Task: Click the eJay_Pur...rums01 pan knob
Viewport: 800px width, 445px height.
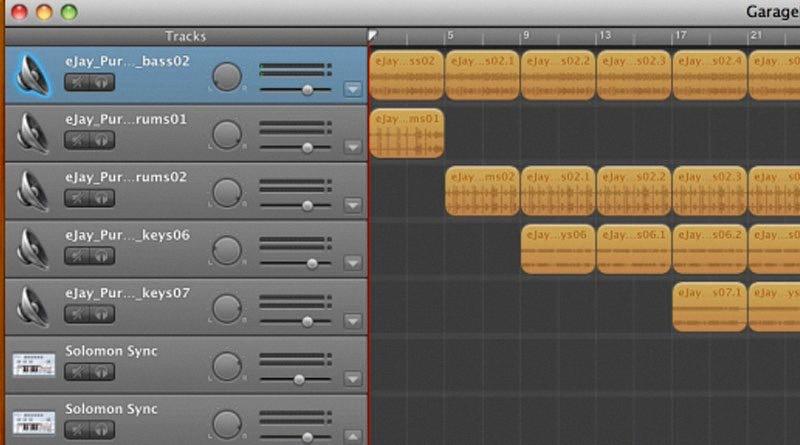Action: pyautogui.click(x=227, y=134)
